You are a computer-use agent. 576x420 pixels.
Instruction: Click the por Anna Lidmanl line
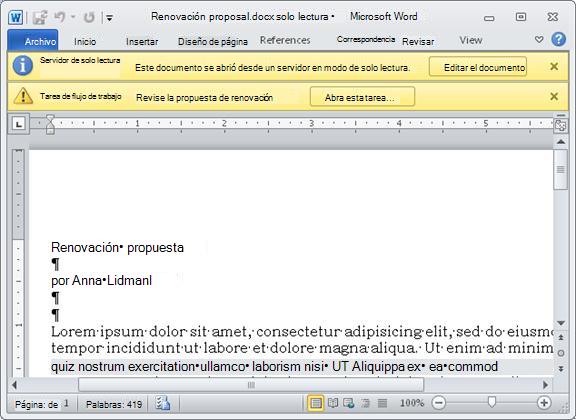101,281
